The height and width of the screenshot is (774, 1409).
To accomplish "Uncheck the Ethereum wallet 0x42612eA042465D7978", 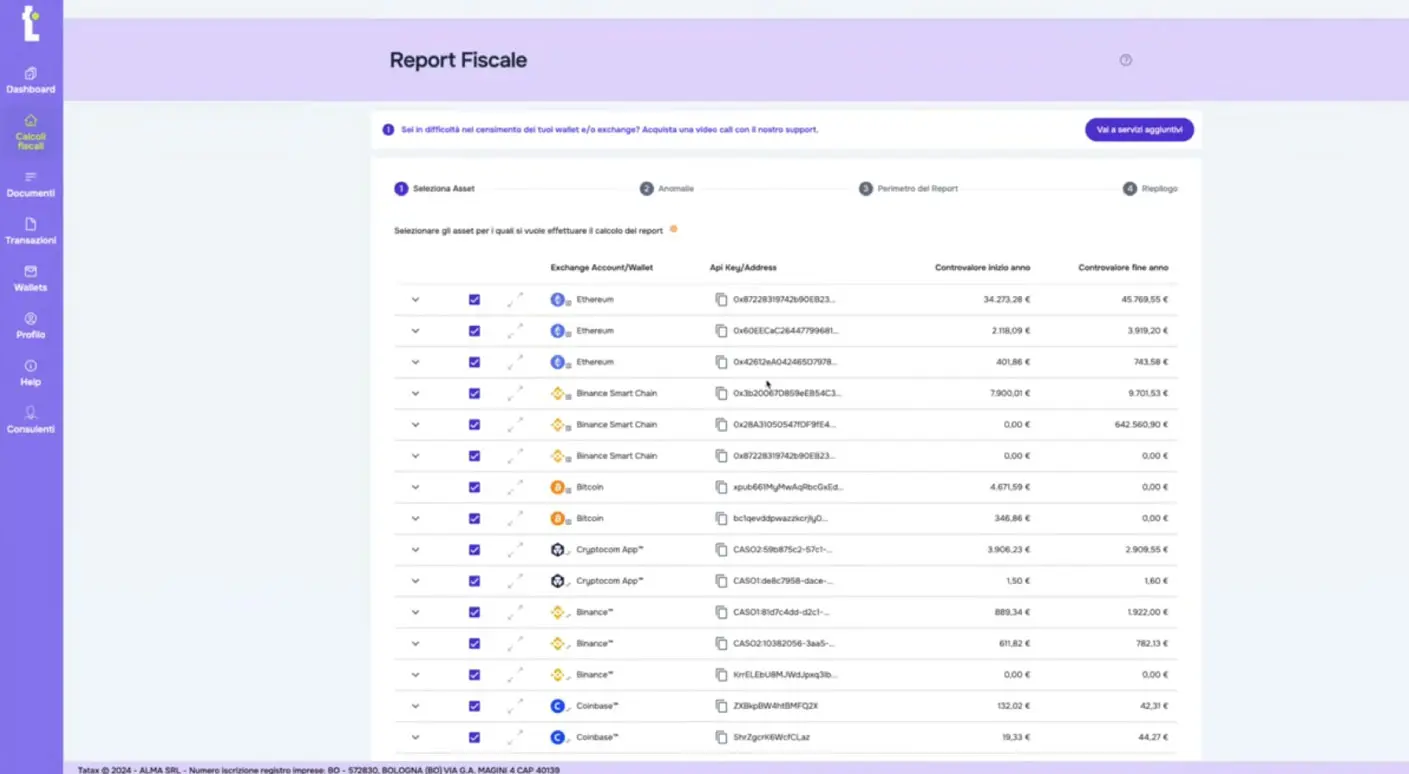I will tap(474, 362).
